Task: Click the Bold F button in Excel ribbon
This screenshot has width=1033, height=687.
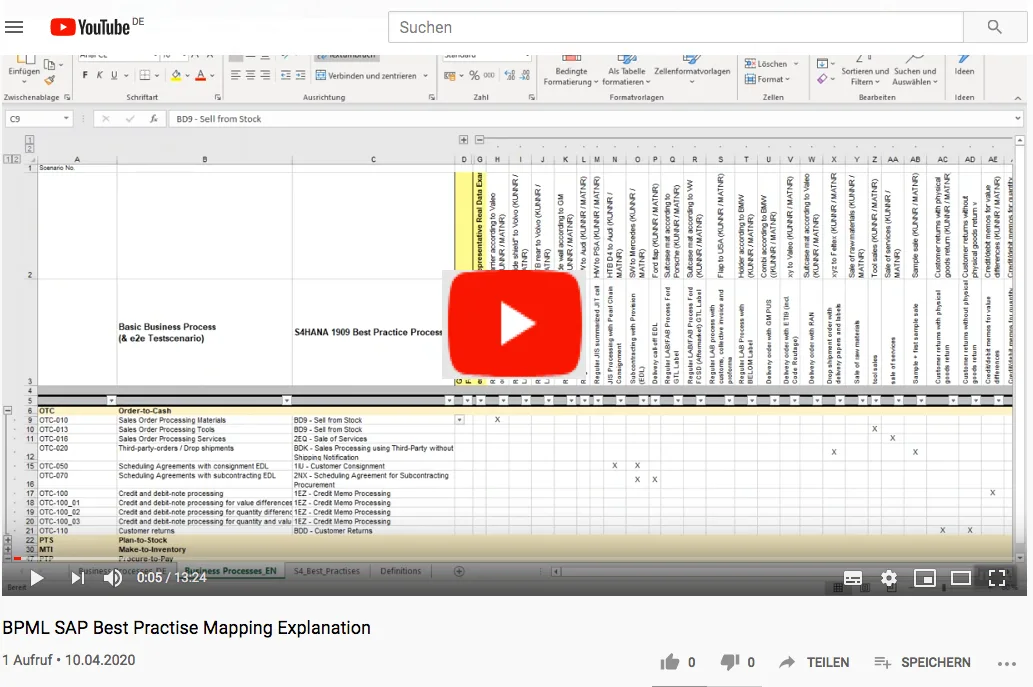Action: 85,75
